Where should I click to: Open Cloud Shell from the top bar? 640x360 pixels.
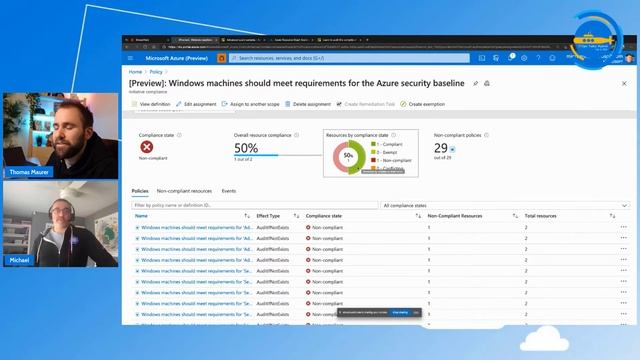[482, 58]
